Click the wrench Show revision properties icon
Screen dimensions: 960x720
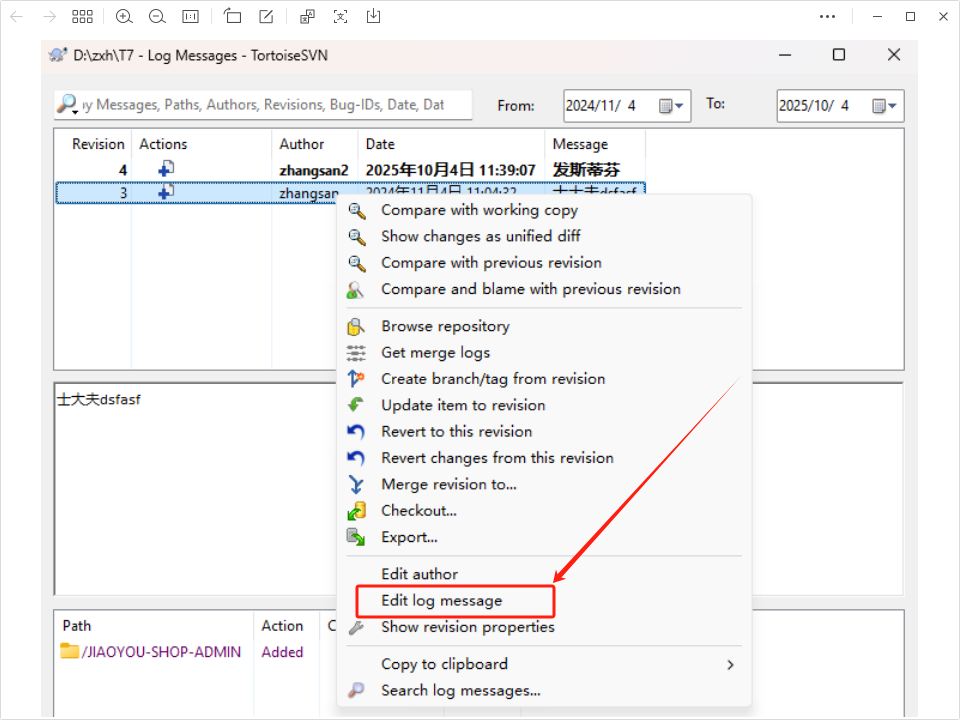pyautogui.click(x=356, y=628)
